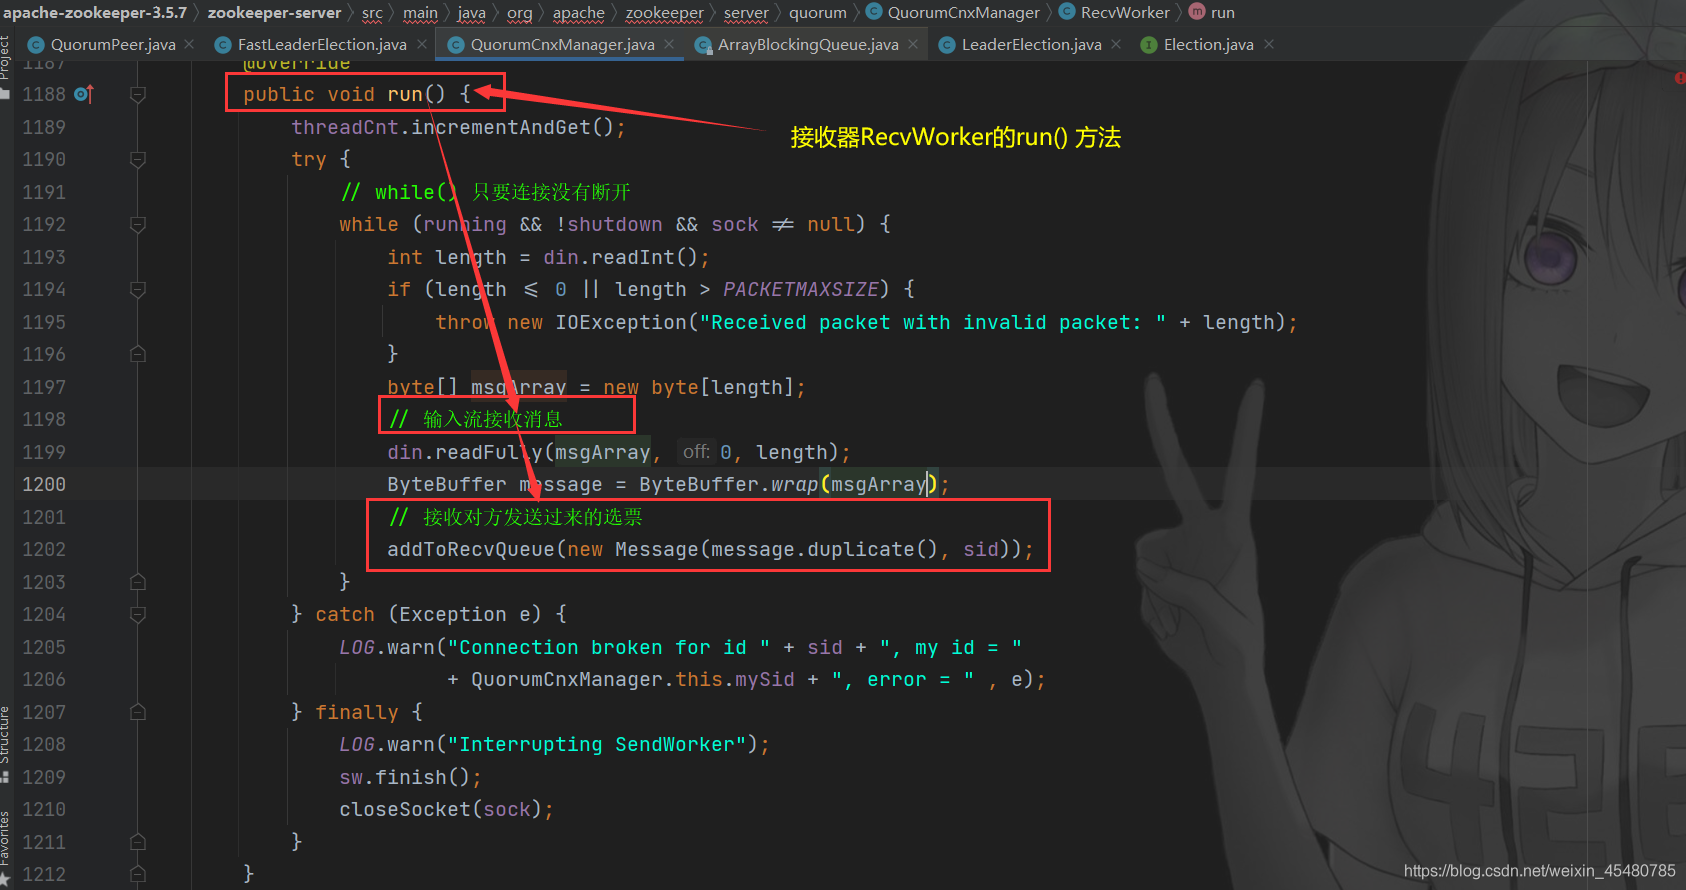Select the QuorumCnxManager.java tab
Viewport: 1686px width, 890px height.
pos(562,44)
